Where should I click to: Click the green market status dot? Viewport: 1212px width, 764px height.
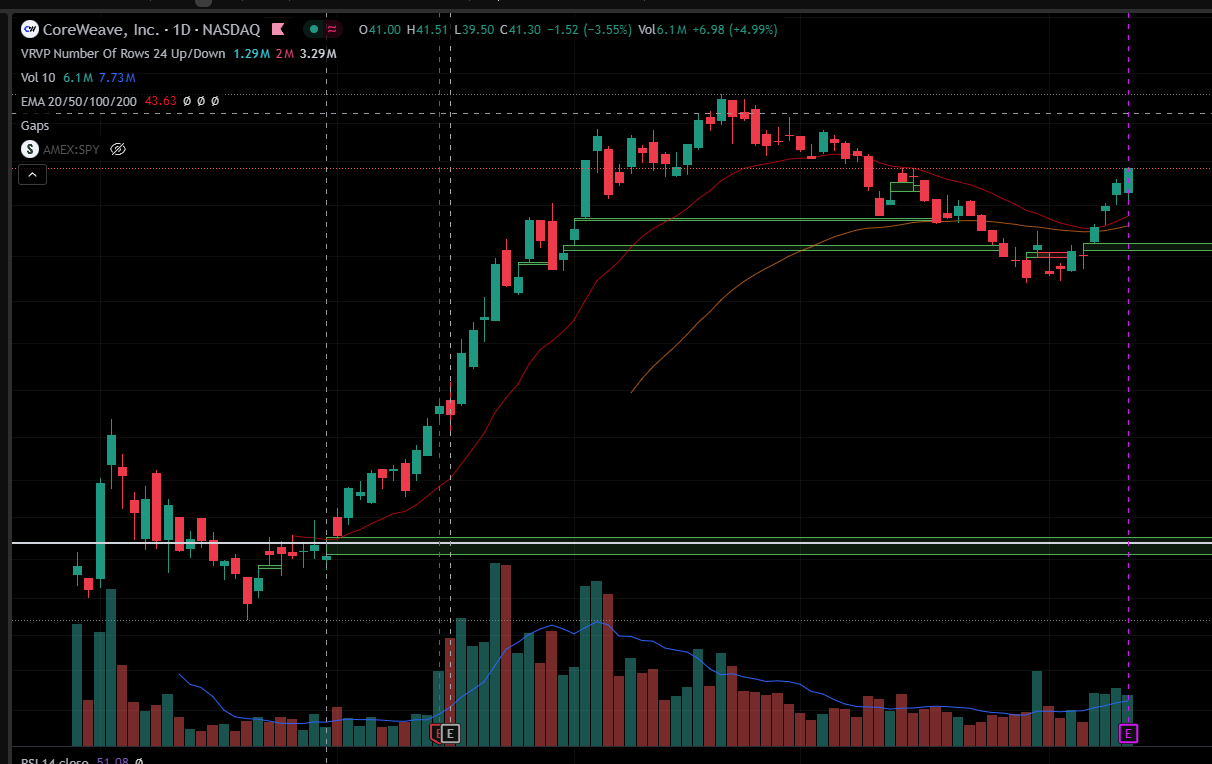pos(313,30)
